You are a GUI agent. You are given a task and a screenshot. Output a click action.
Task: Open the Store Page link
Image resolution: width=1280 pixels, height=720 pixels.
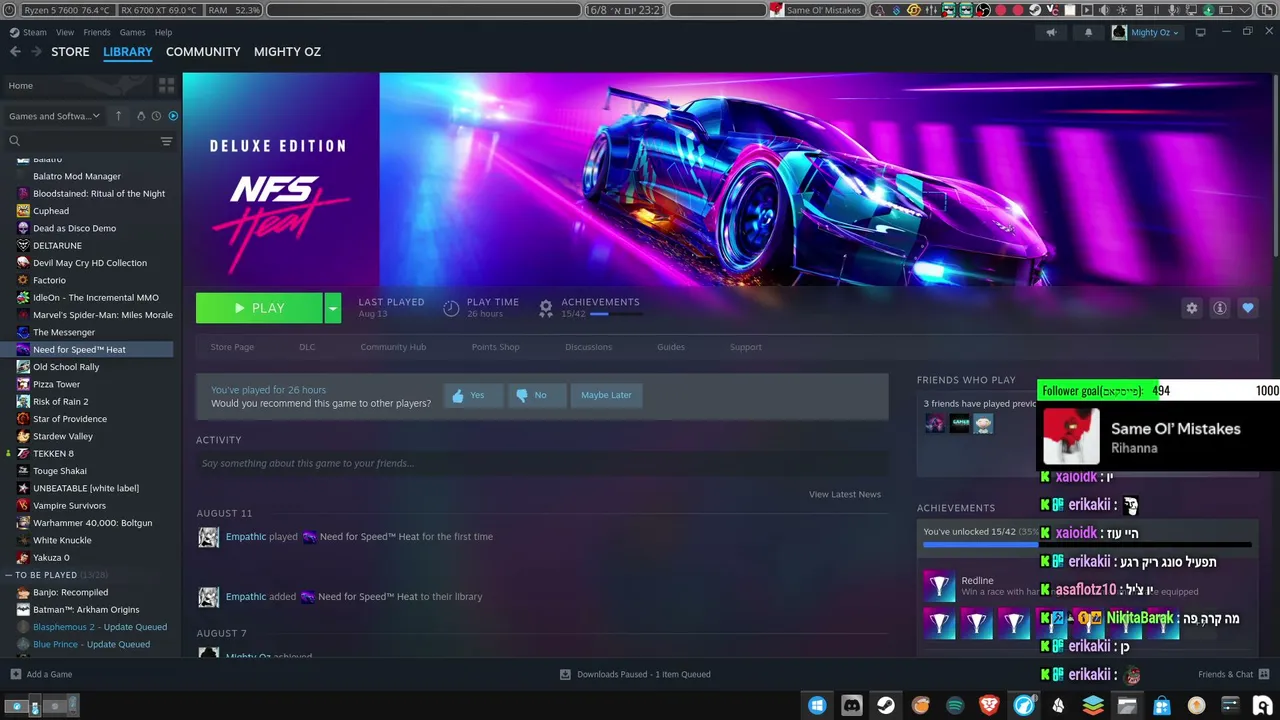[232, 347]
